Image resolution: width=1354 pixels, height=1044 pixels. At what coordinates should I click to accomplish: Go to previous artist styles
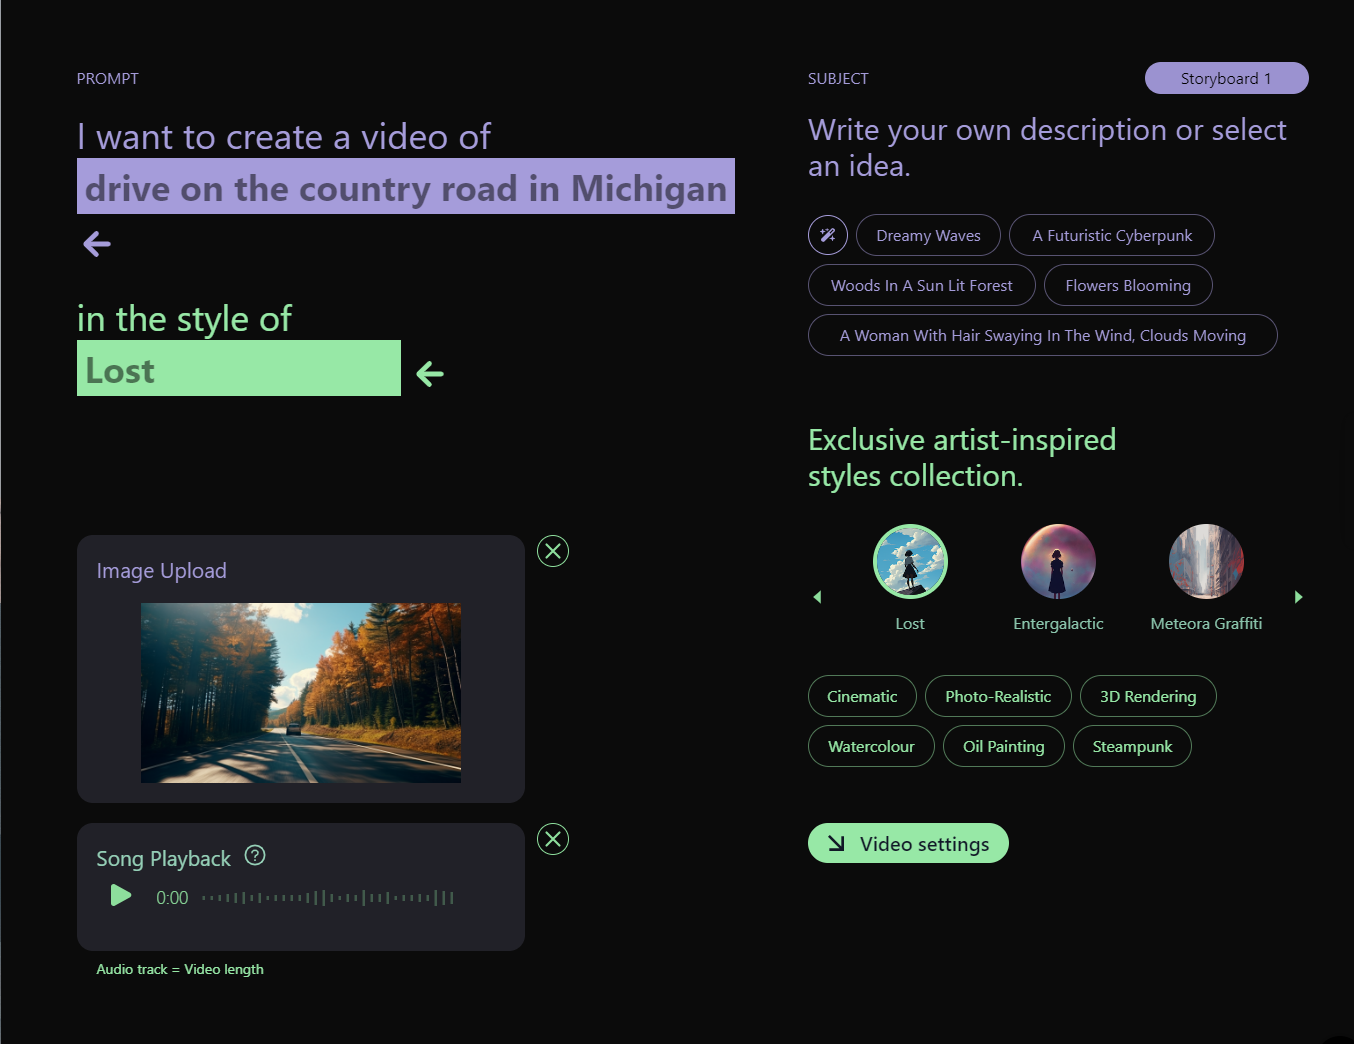(817, 597)
